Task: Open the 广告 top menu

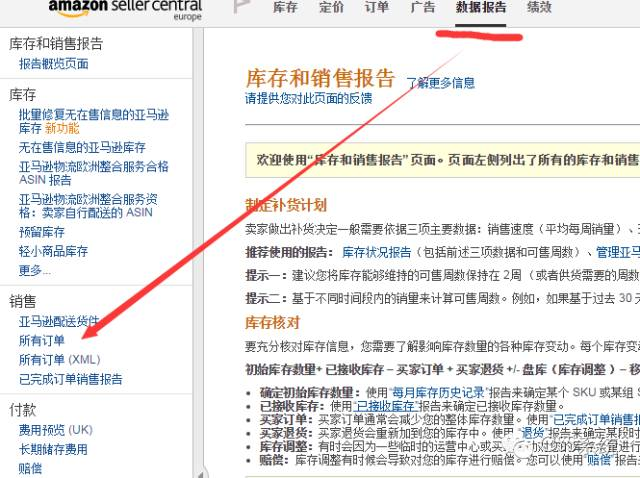Action: click(423, 7)
